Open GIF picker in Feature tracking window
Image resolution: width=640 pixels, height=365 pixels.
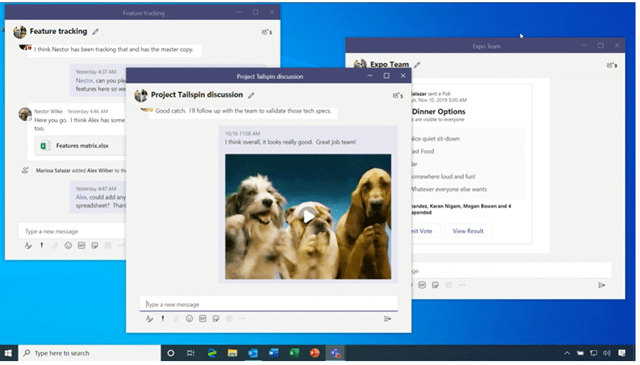pyautogui.click(x=82, y=245)
